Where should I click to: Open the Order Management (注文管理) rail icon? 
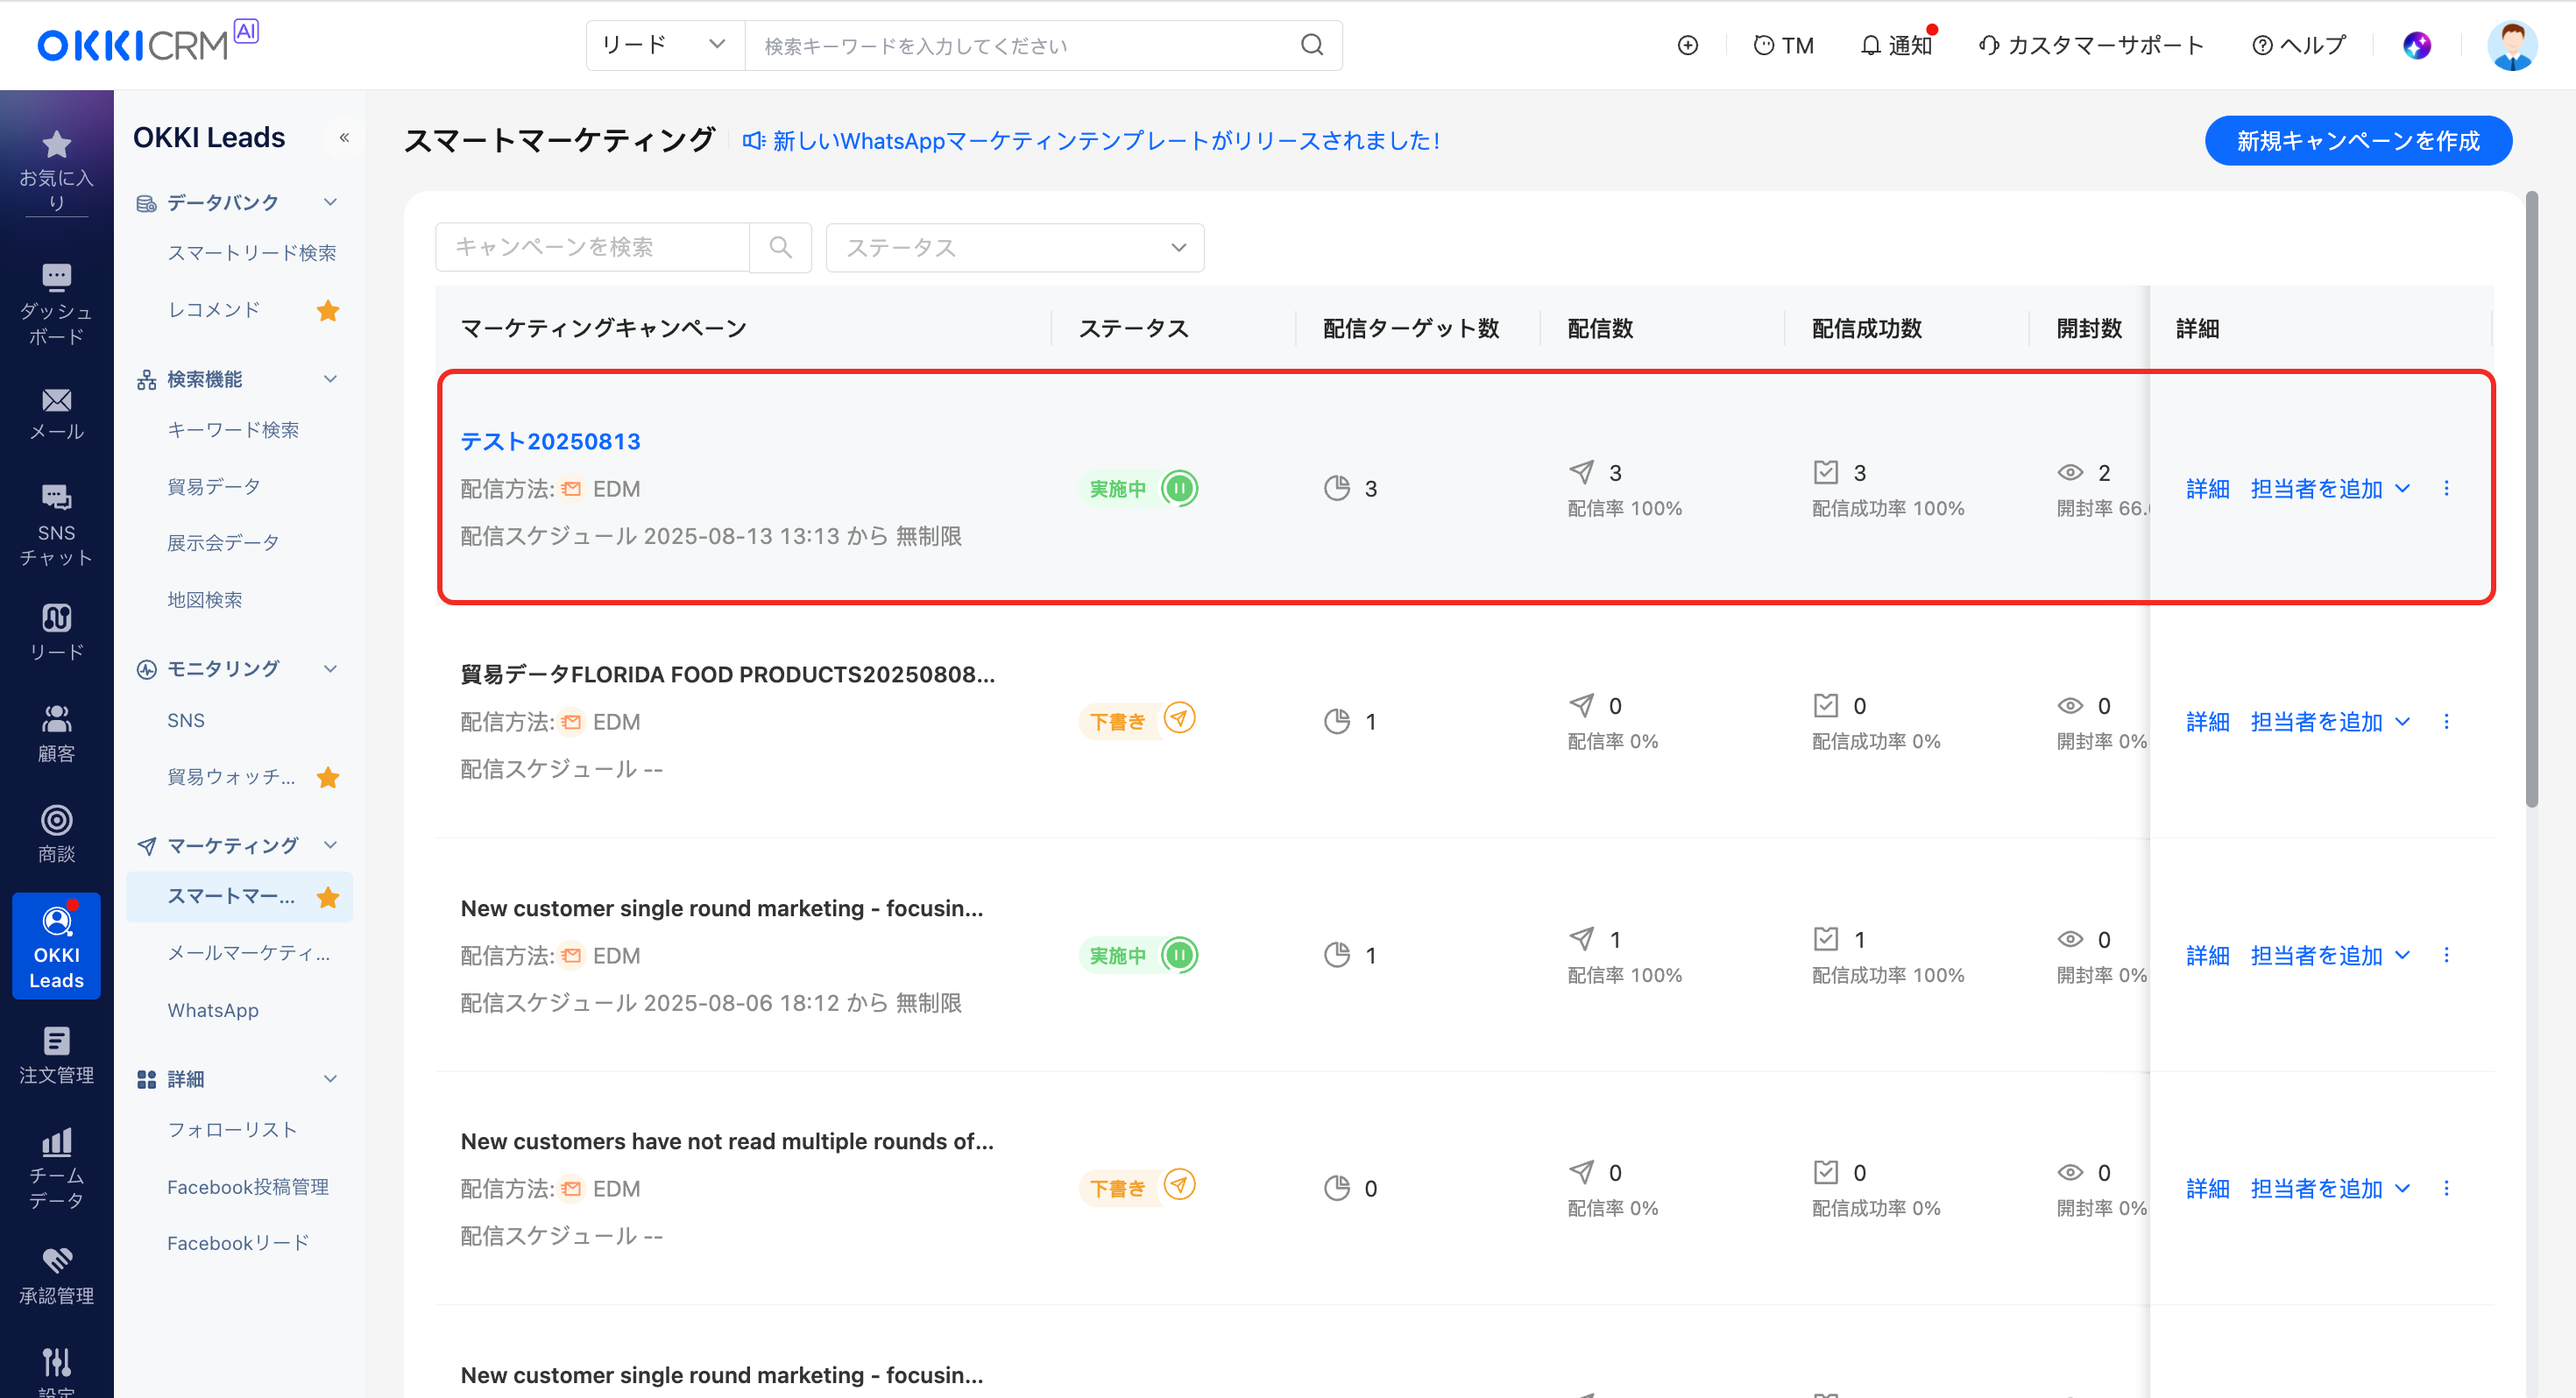point(56,1056)
